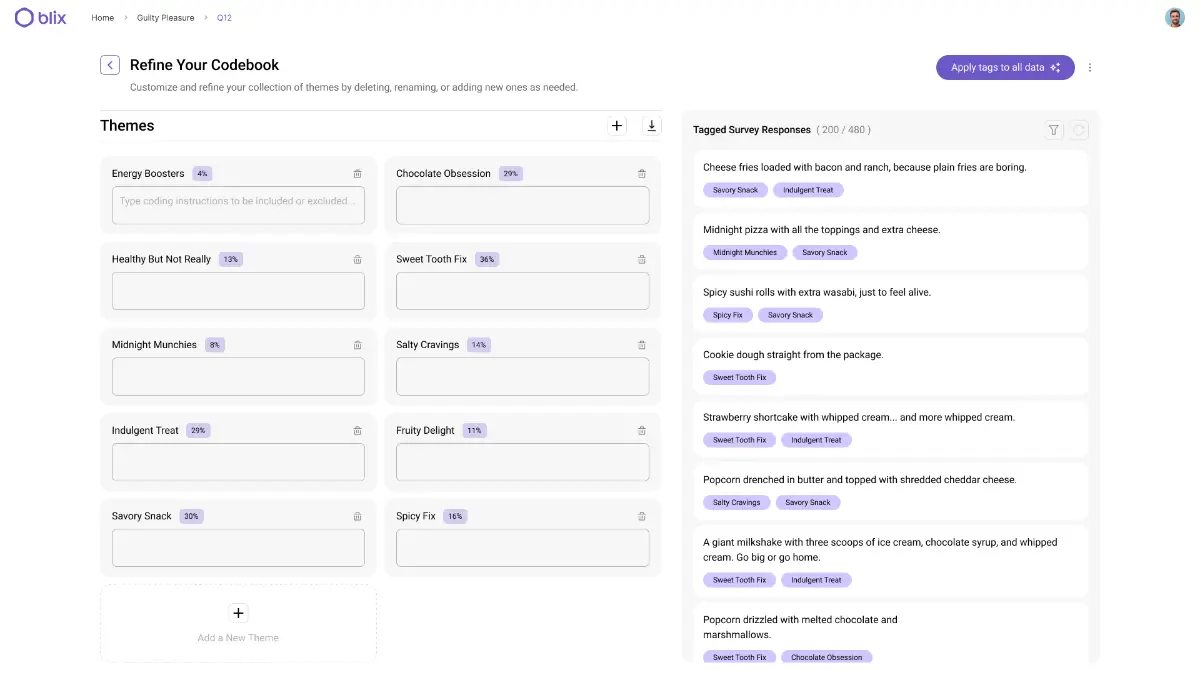Click Savory Snack tag on cheese fries response

735,190
